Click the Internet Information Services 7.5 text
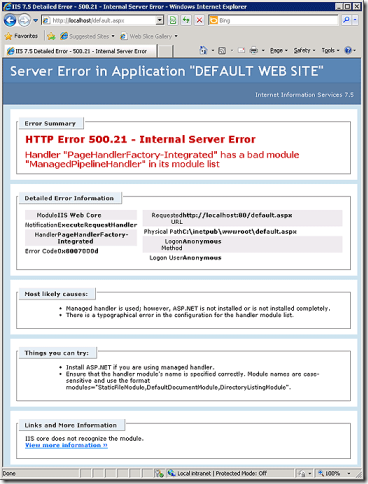The width and height of the screenshot is (368, 484). (304, 95)
